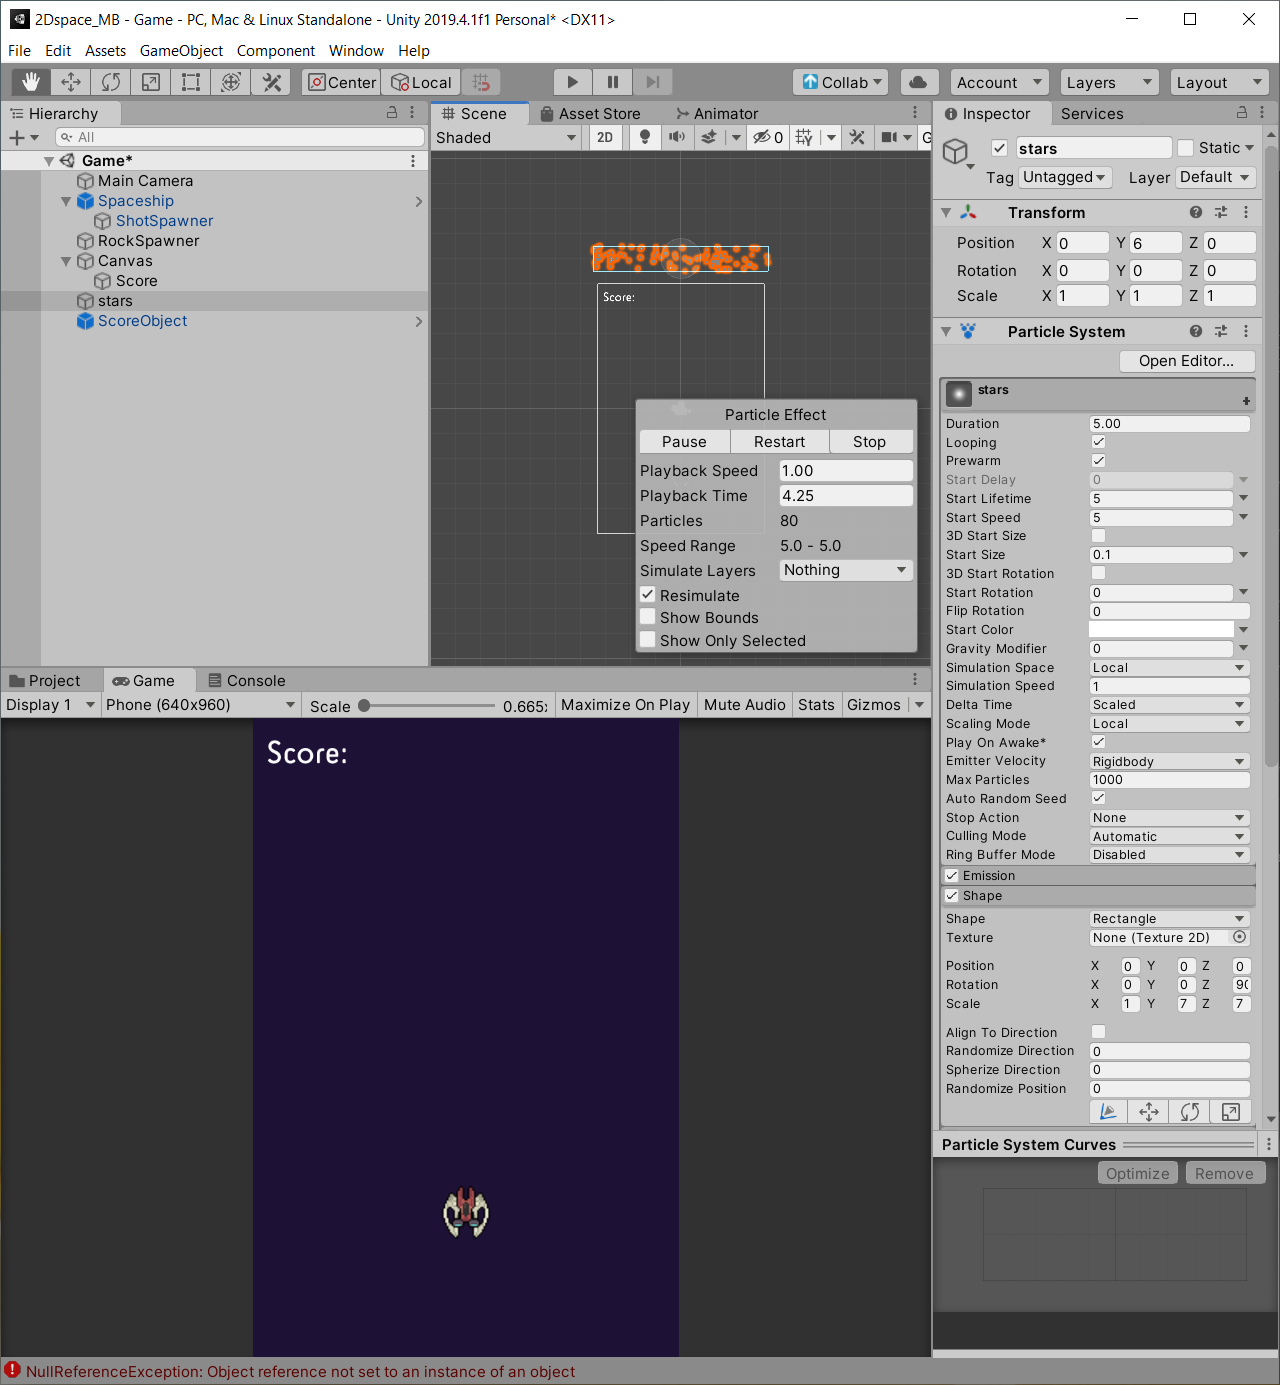Switch to the Console tab
The image size is (1280, 1385).
(x=247, y=680)
